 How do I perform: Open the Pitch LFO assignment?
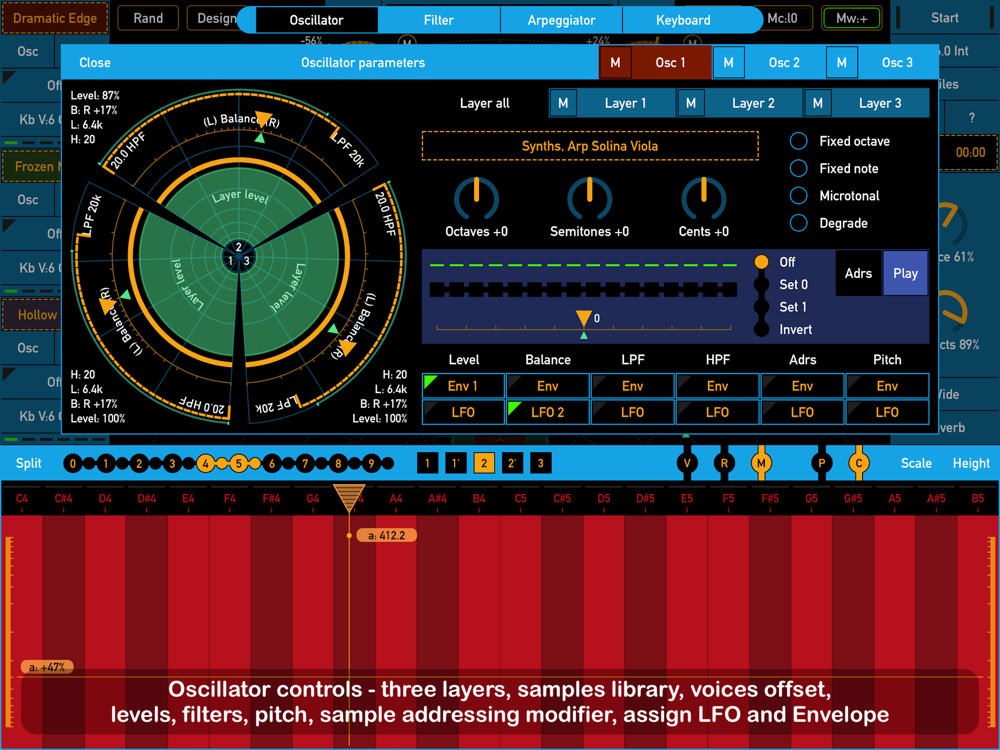[x=887, y=412]
